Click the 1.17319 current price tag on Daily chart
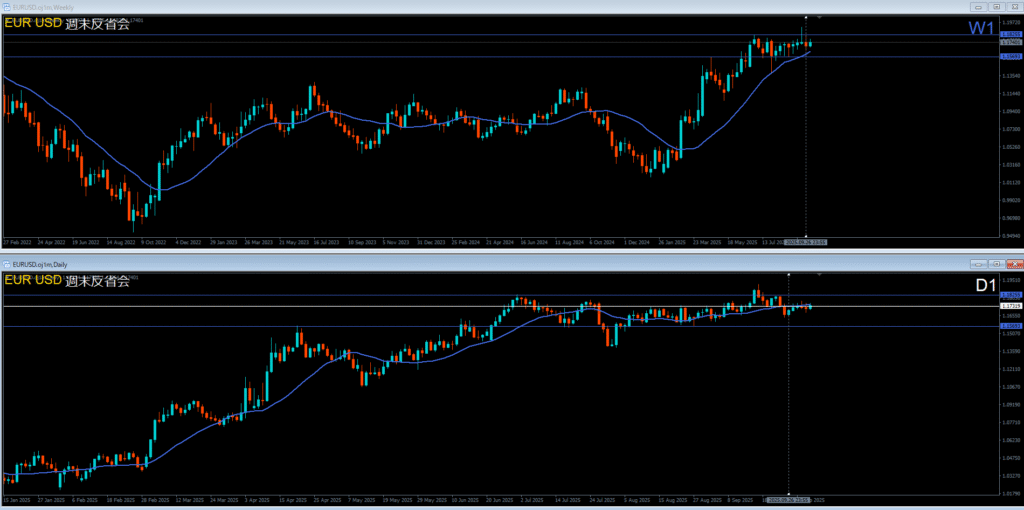 point(1010,305)
